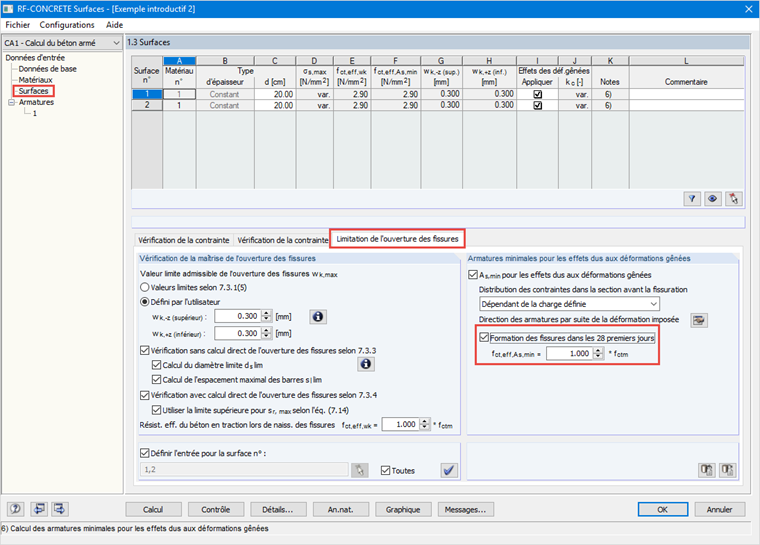Click the An.nat. button
Viewport: 760px width, 545px height.
pos(341,509)
